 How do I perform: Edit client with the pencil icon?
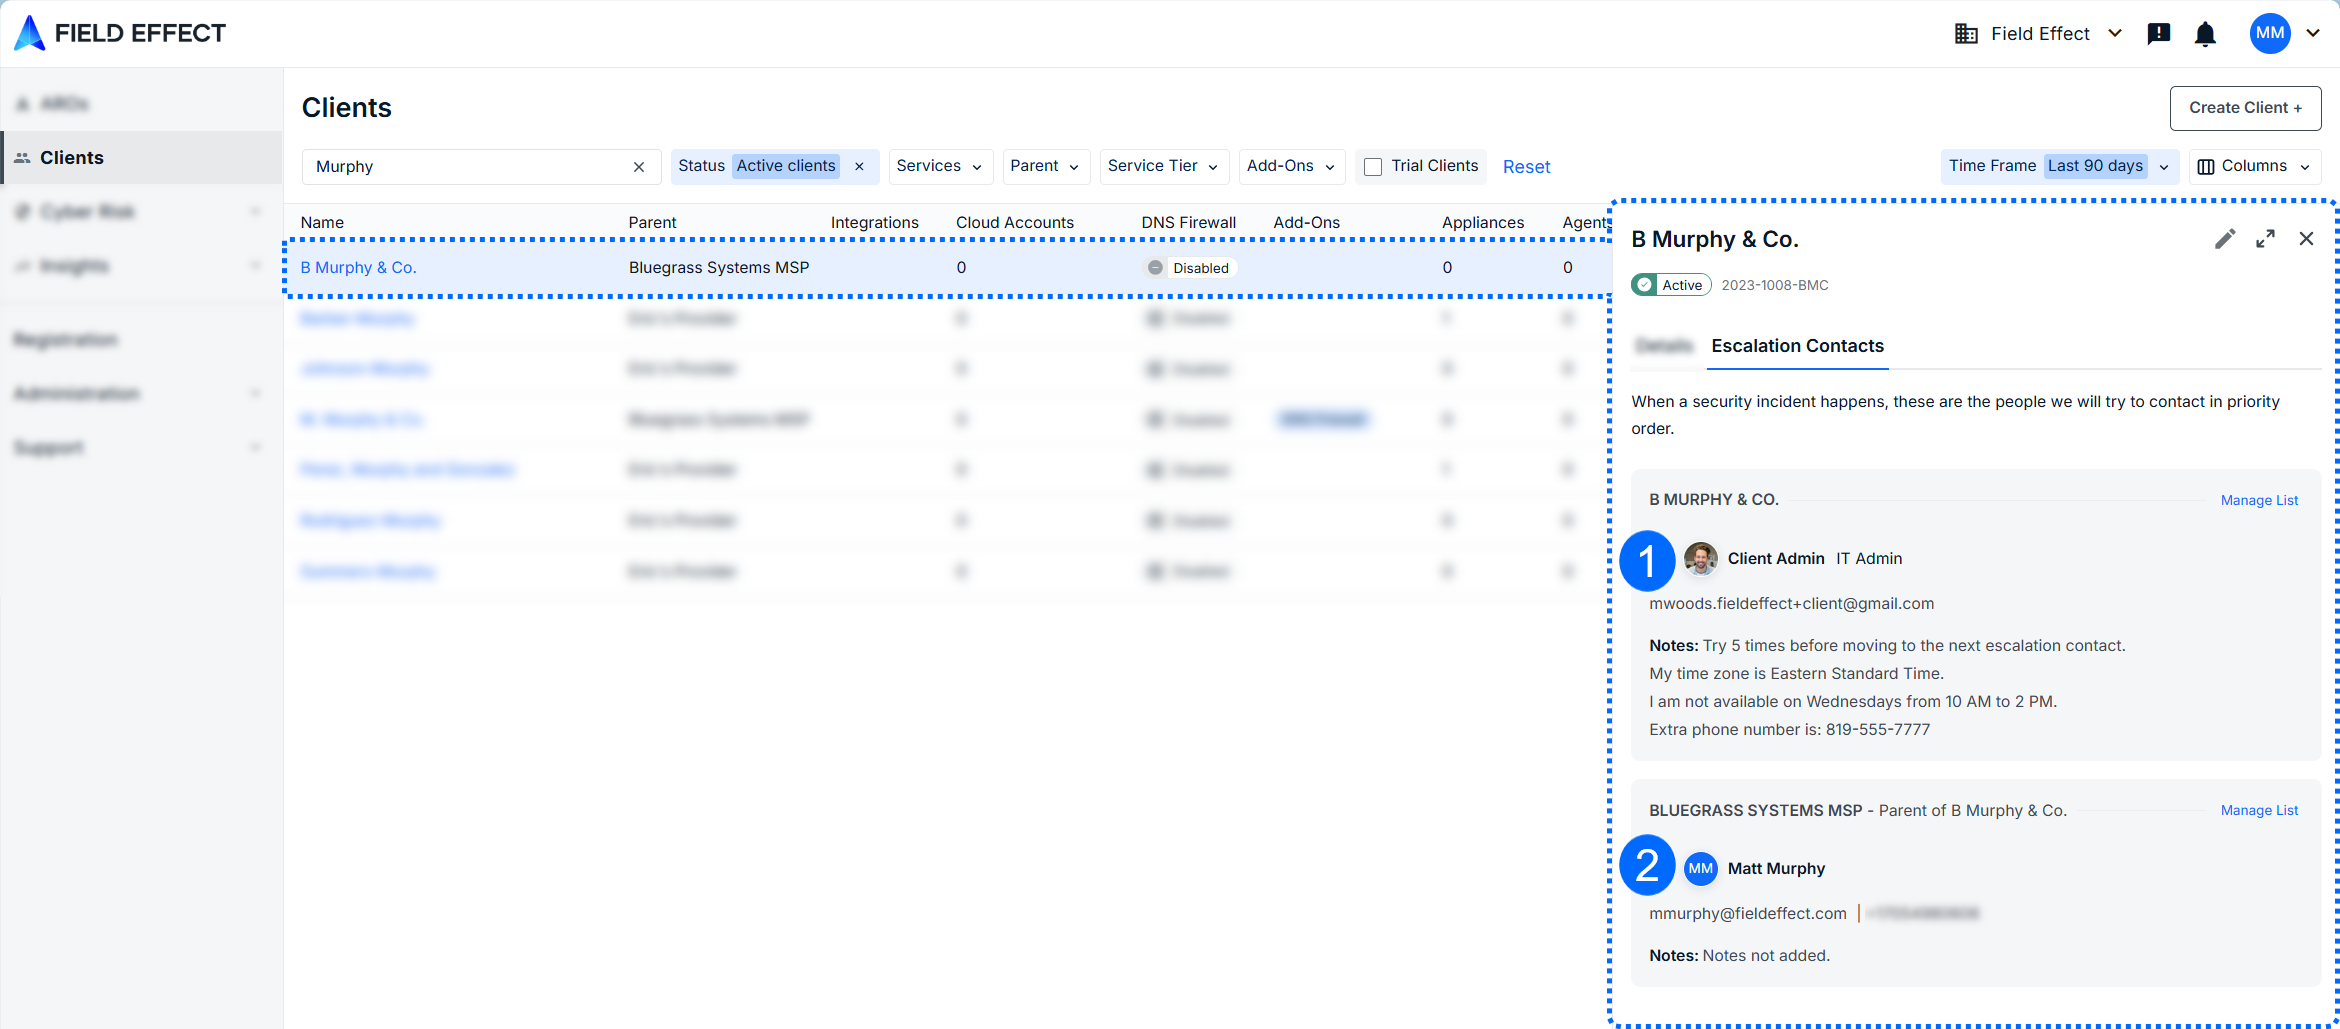click(x=2224, y=239)
